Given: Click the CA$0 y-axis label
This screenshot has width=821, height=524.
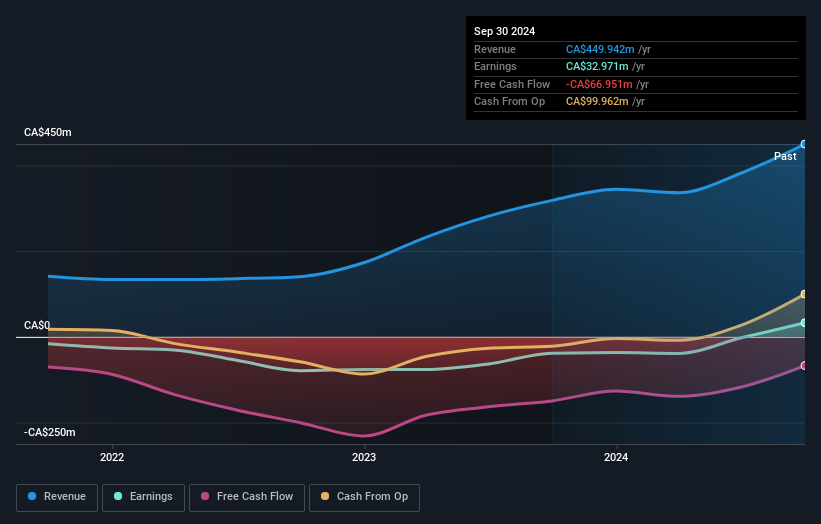Looking at the screenshot, I should click(x=37, y=325).
